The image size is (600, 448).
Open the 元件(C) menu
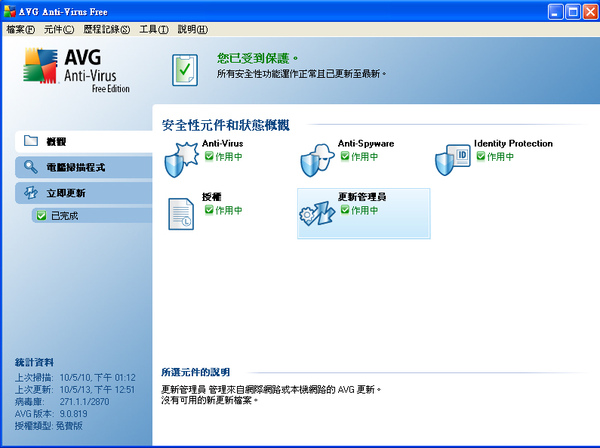[x=59, y=29]
